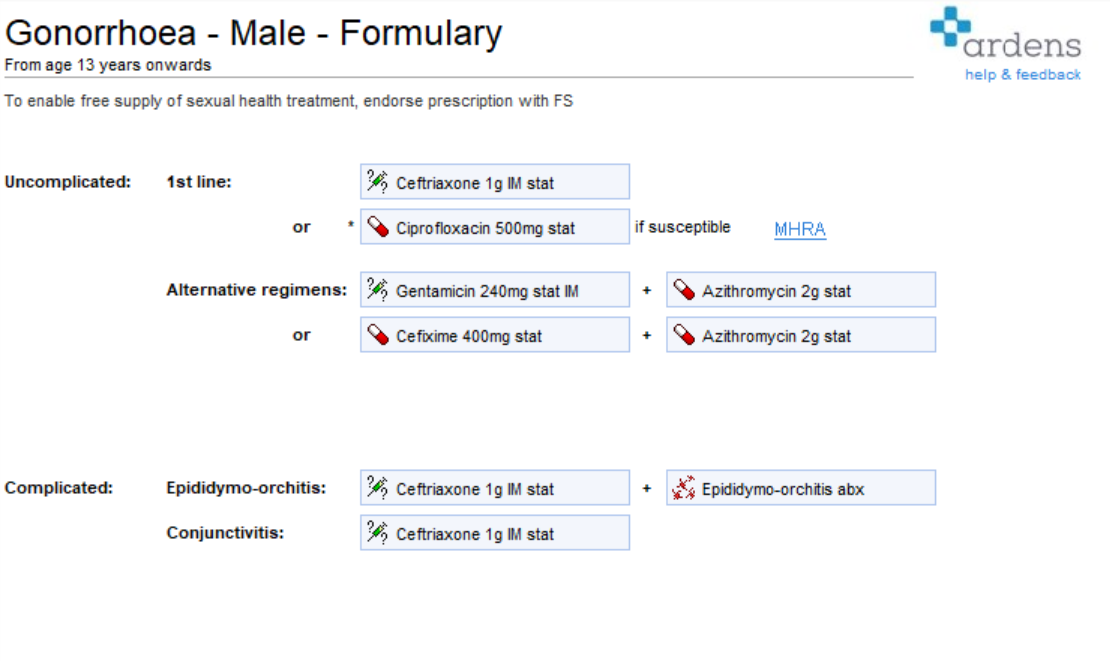Click the capsule icon beside Ciprofloxacin 500mg stat
The image size is (1110, 661).
pyautogui.click(x=377, y=227)
